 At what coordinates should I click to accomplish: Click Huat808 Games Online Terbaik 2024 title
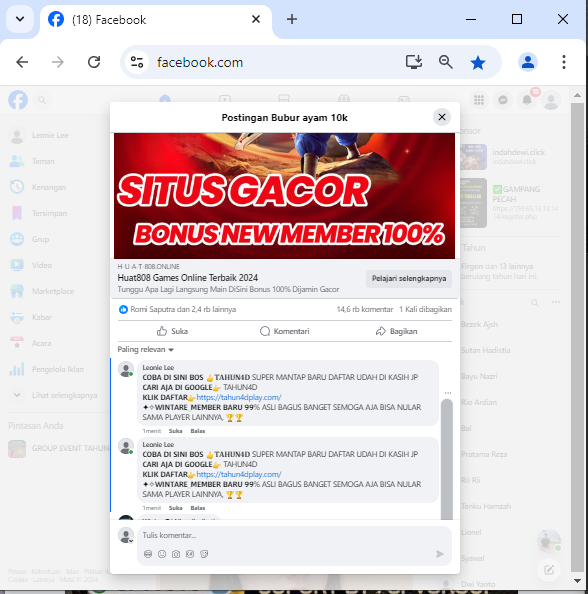(188, 278)
